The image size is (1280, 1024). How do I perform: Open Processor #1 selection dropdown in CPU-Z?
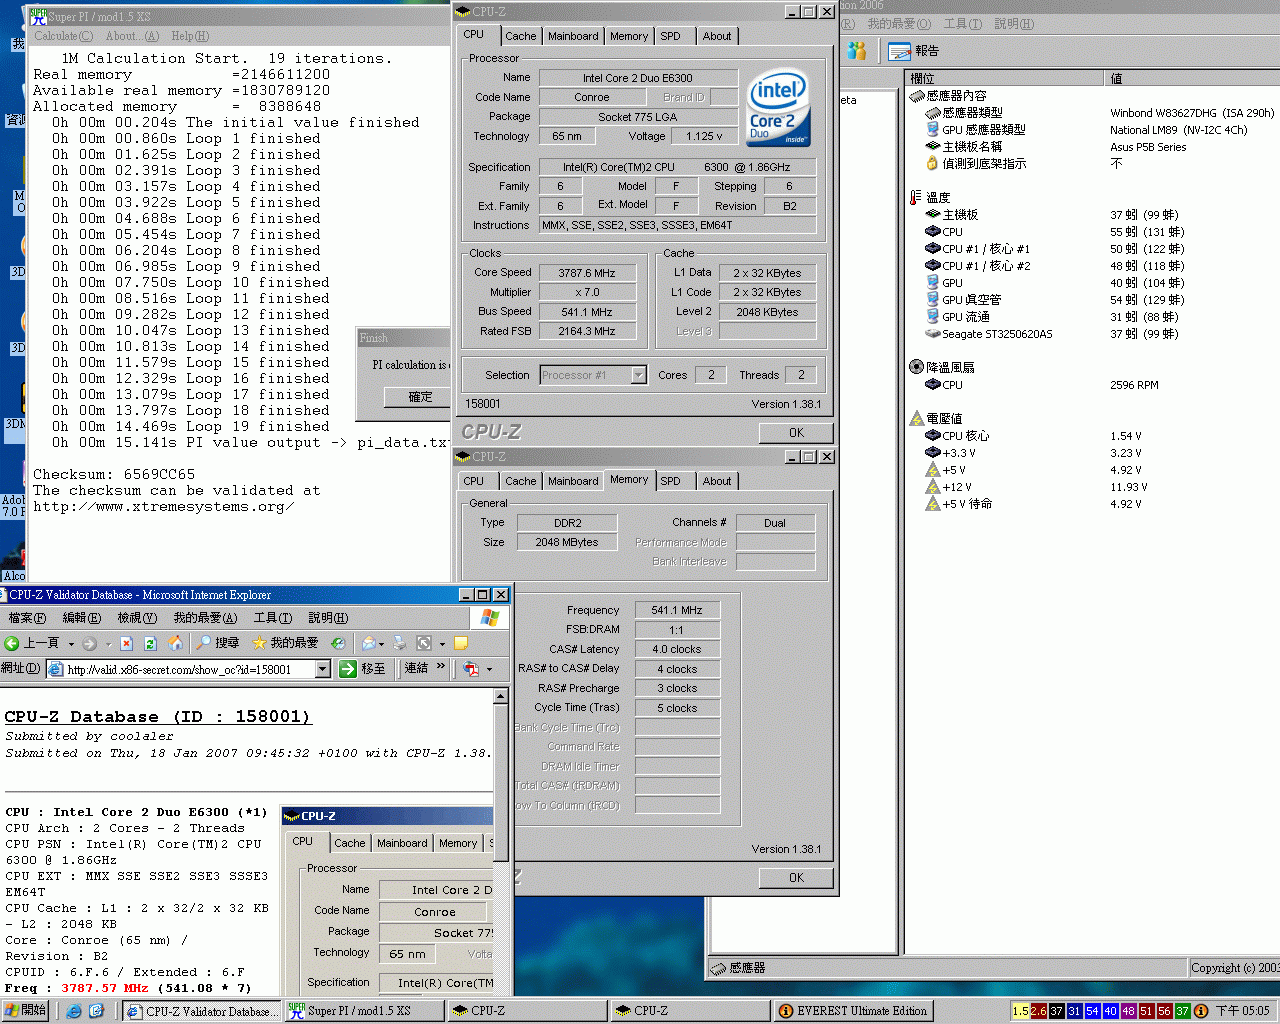(639, 375)
